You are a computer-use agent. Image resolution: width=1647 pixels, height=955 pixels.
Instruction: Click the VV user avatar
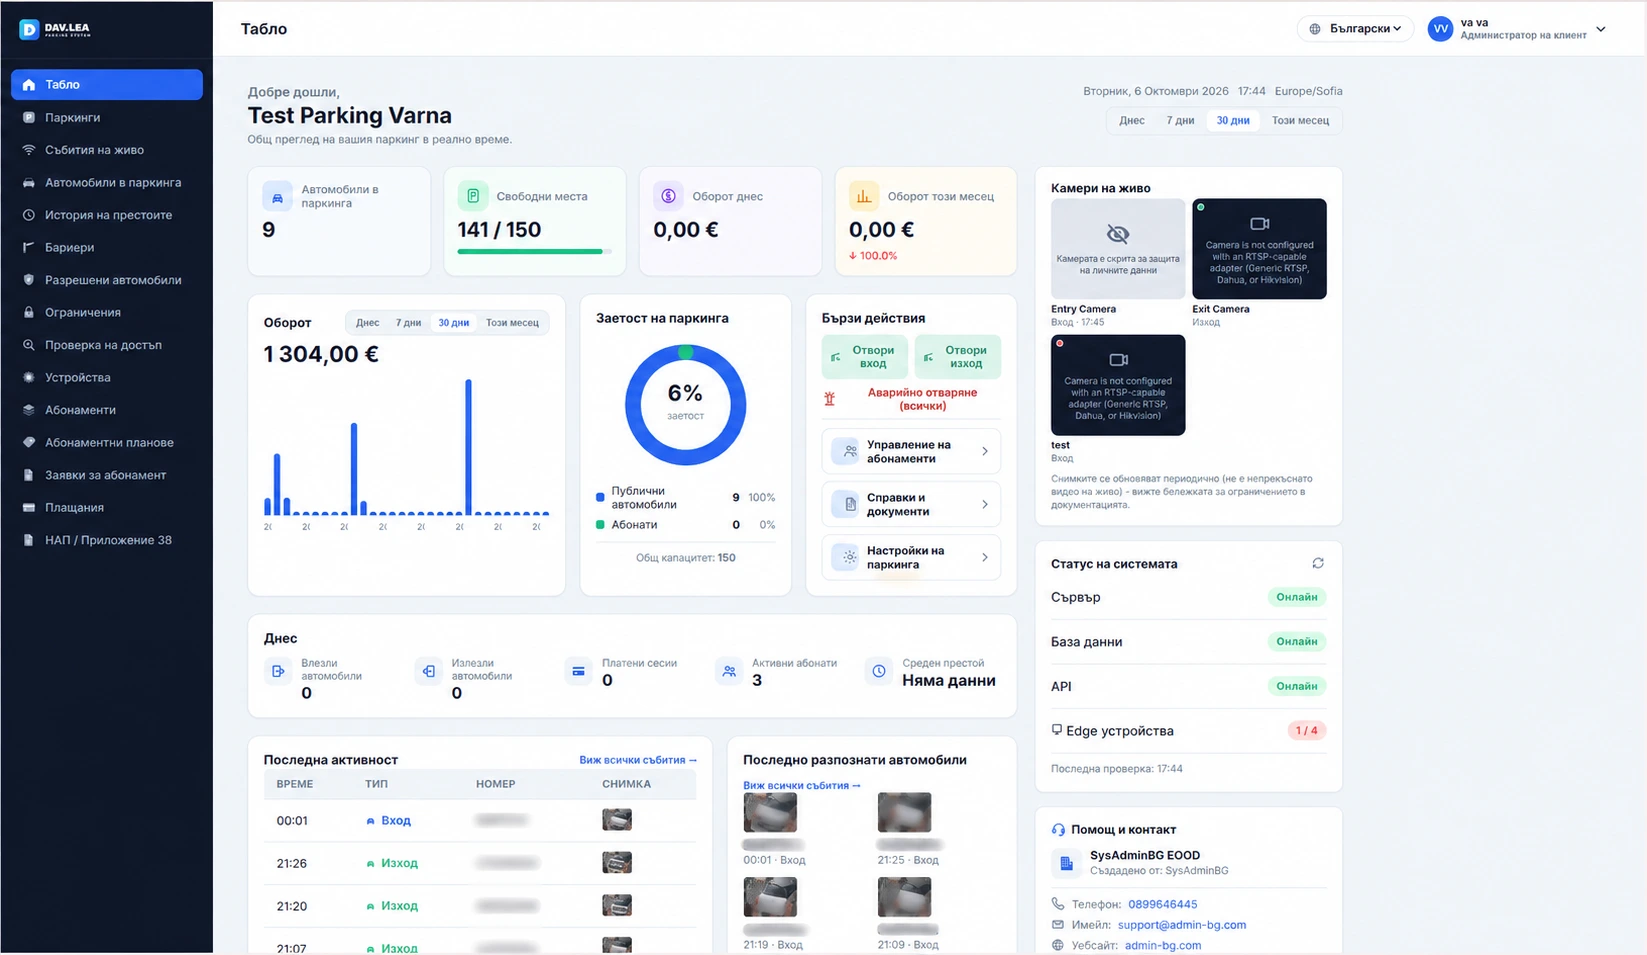tap(1440, 29)
